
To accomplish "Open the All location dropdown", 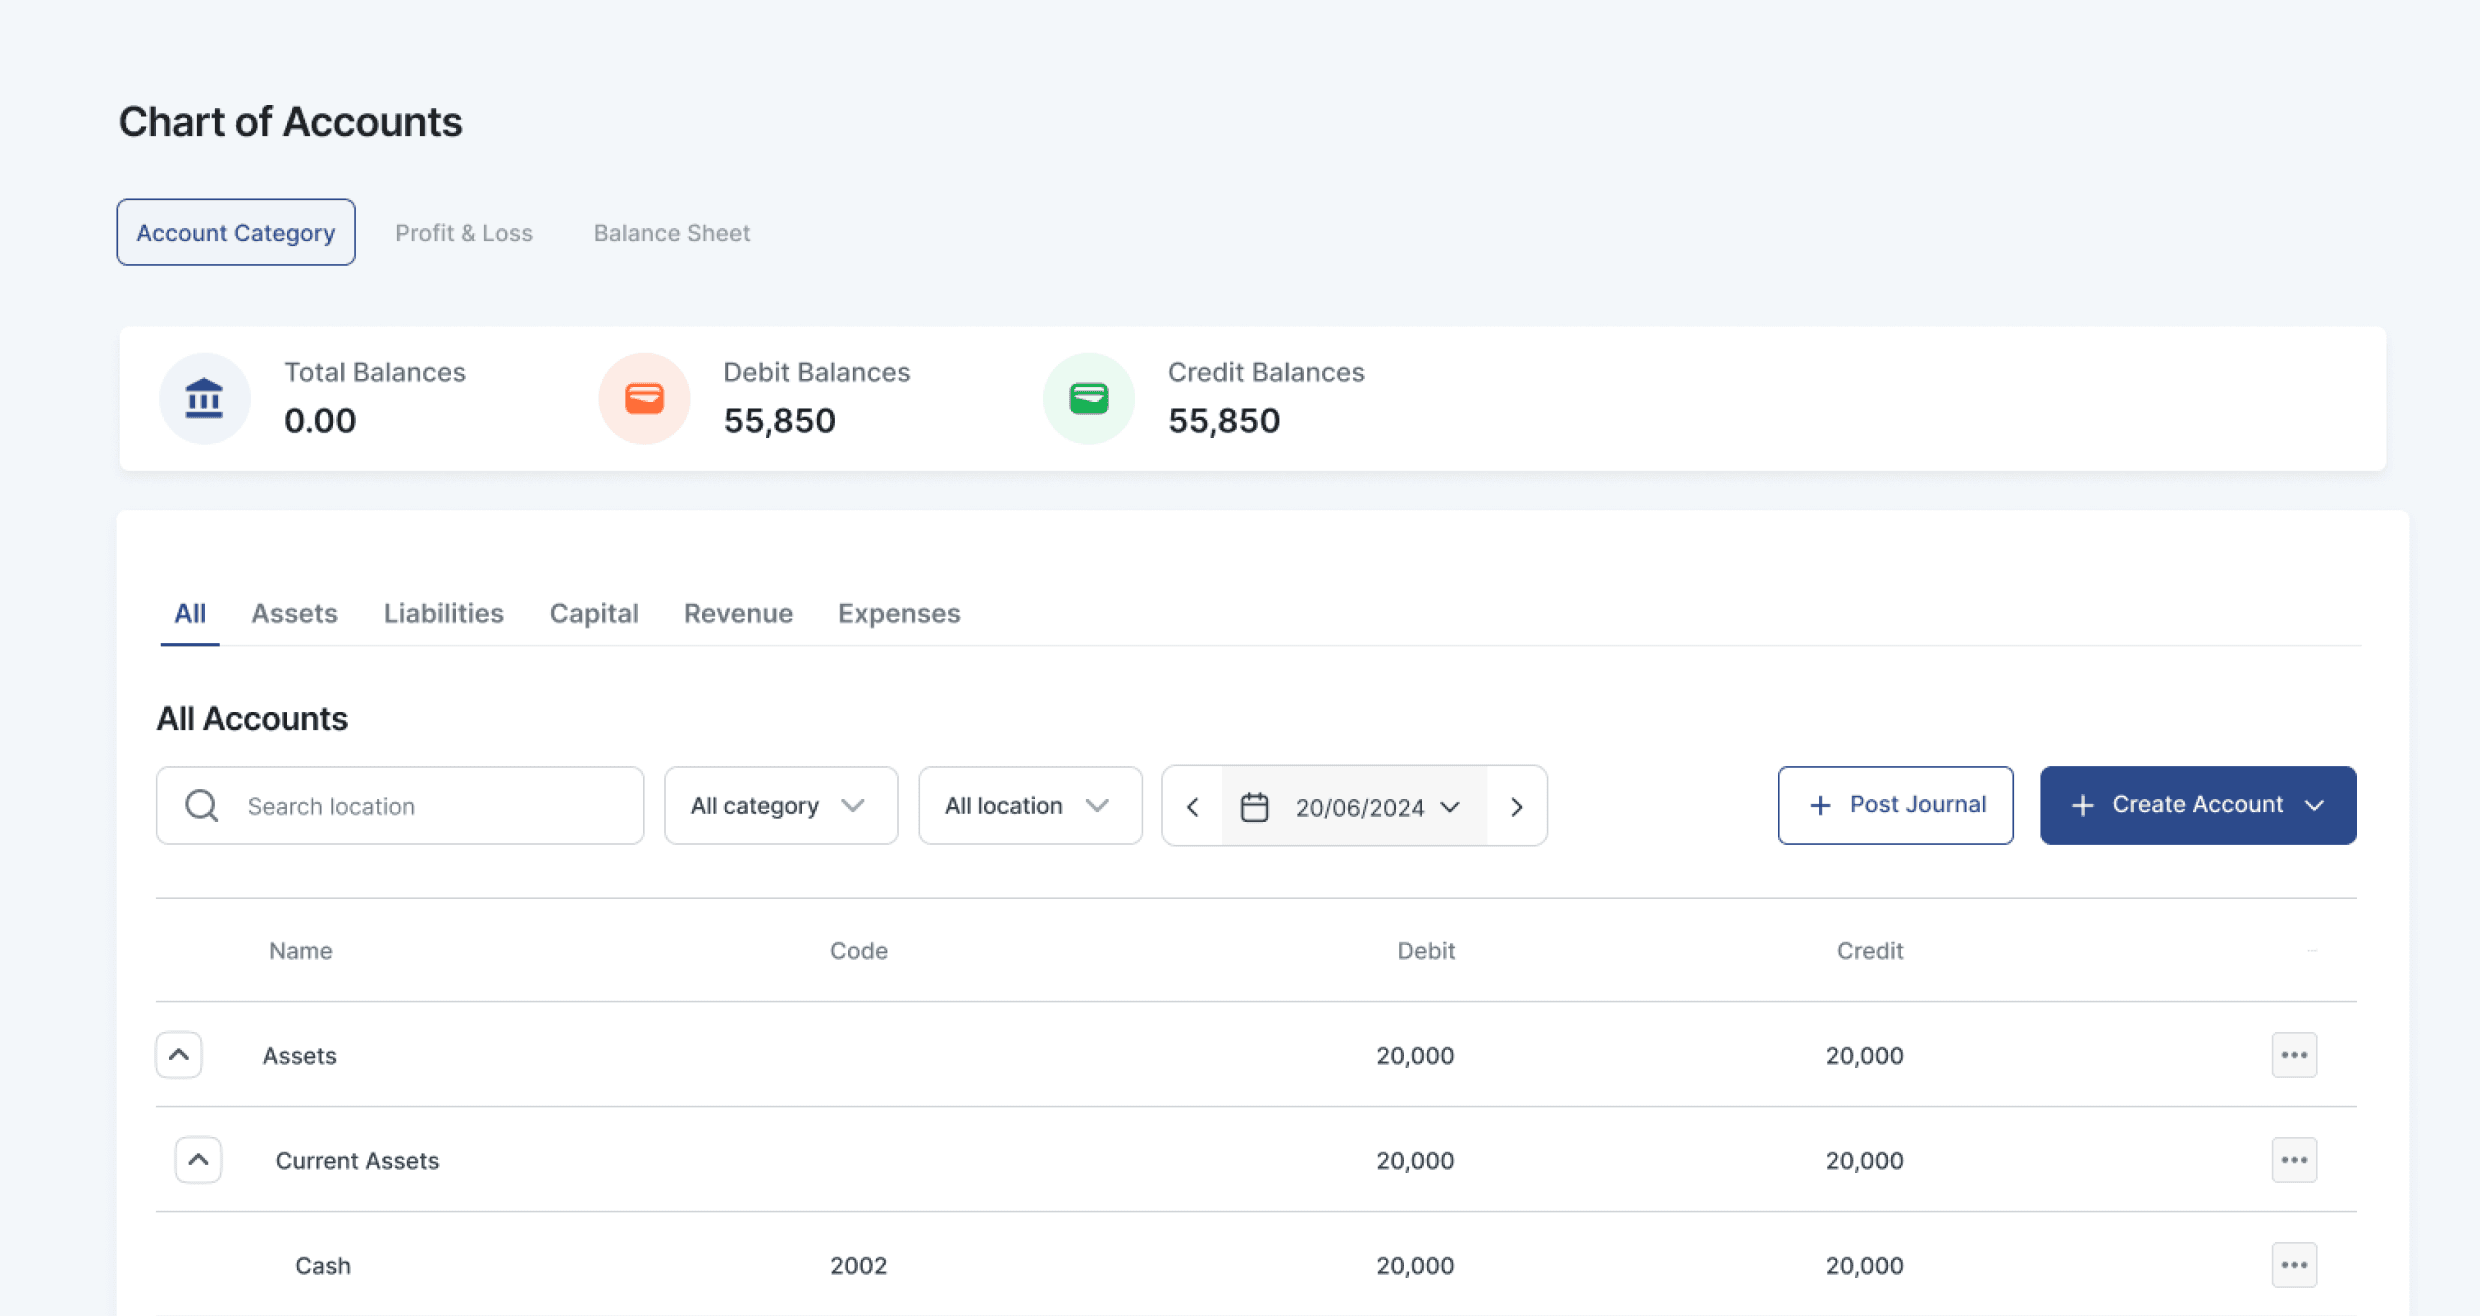I will point(1029,806).
